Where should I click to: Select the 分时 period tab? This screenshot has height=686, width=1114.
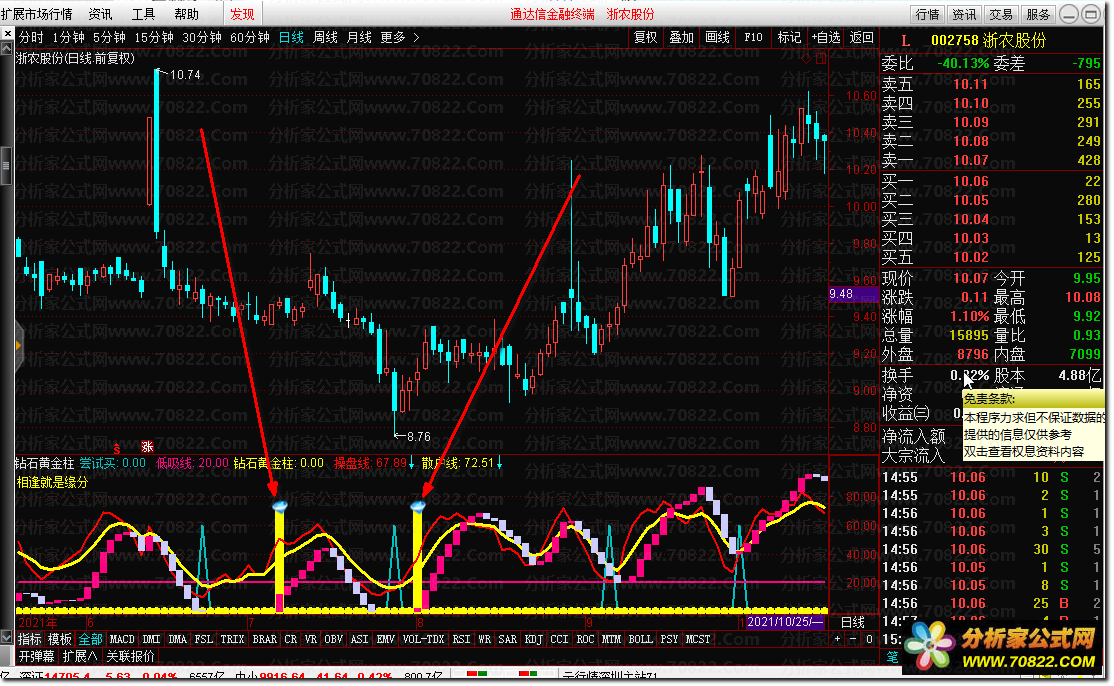click(x=31, y=38)
